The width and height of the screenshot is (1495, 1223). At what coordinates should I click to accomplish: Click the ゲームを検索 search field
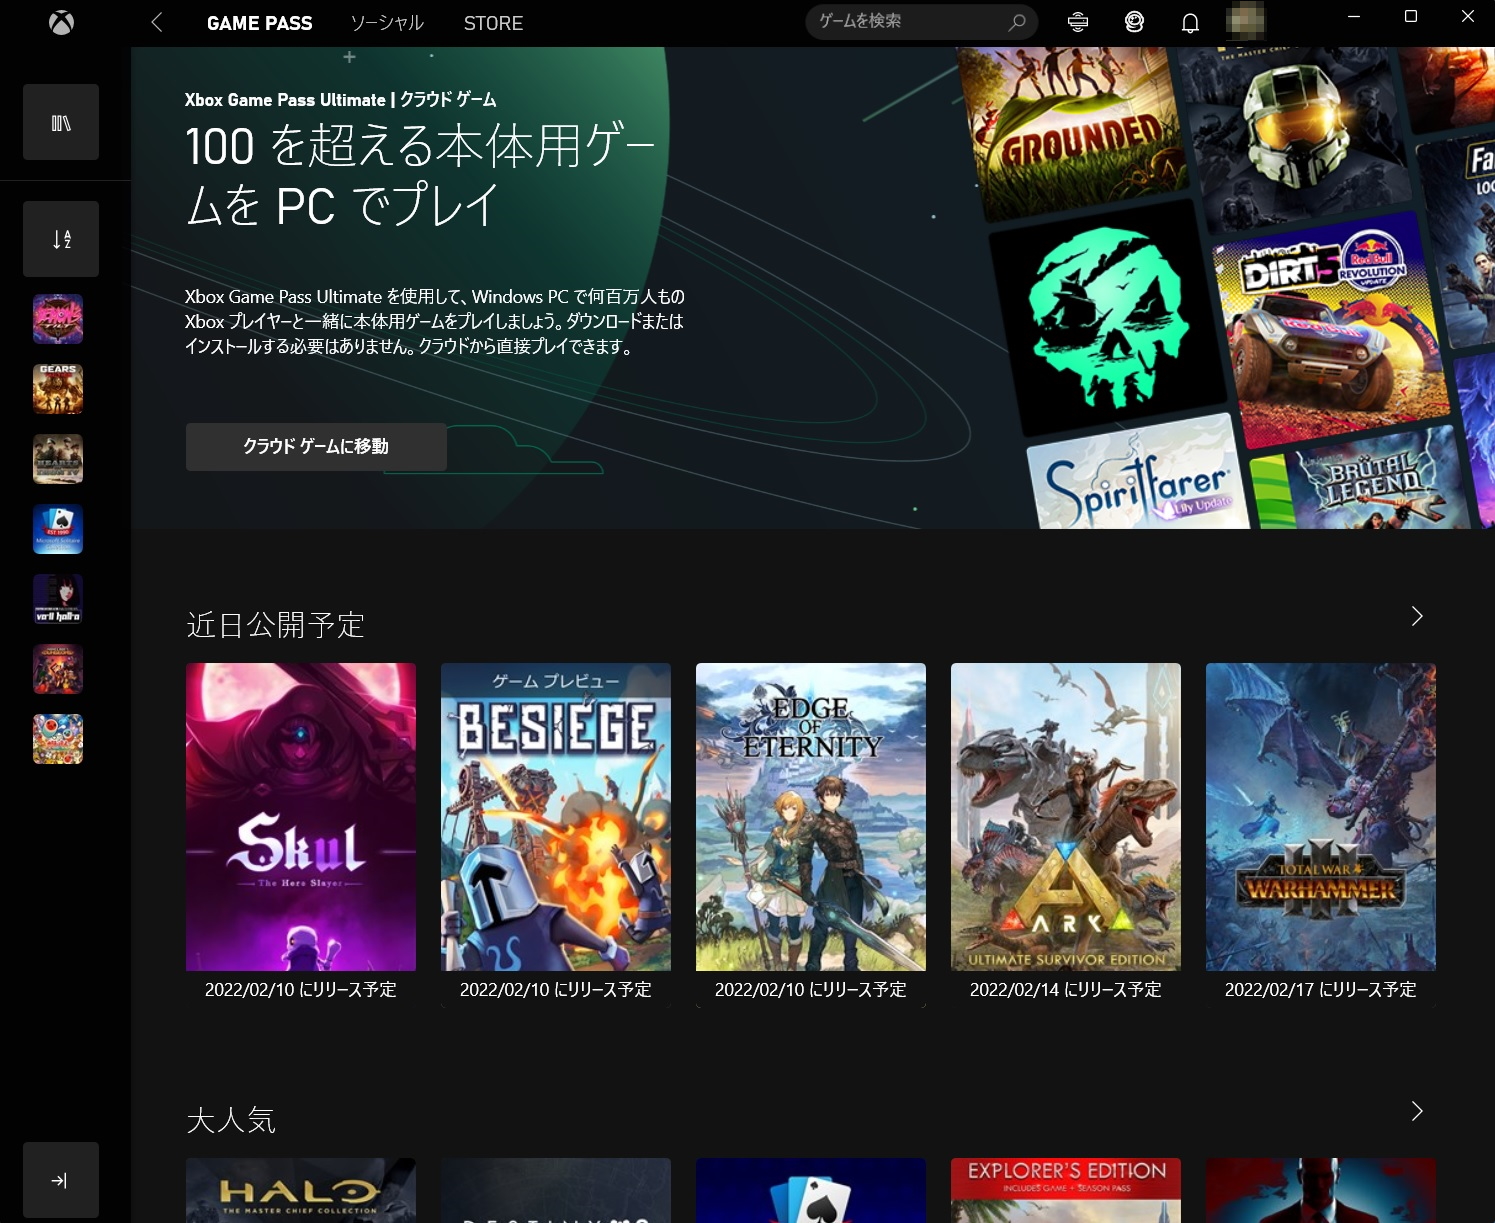coord(921,21)
